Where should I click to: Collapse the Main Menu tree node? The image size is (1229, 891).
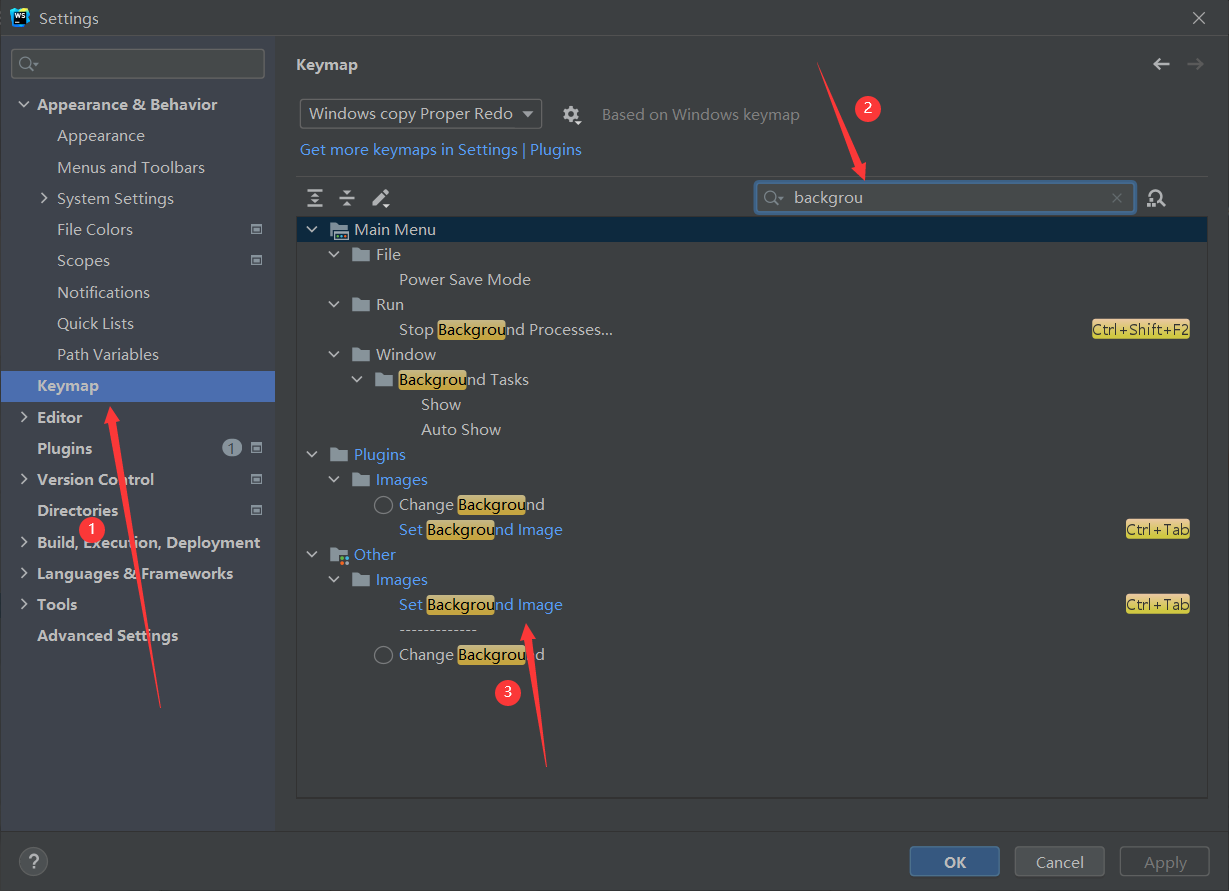(x=312, y=229)
